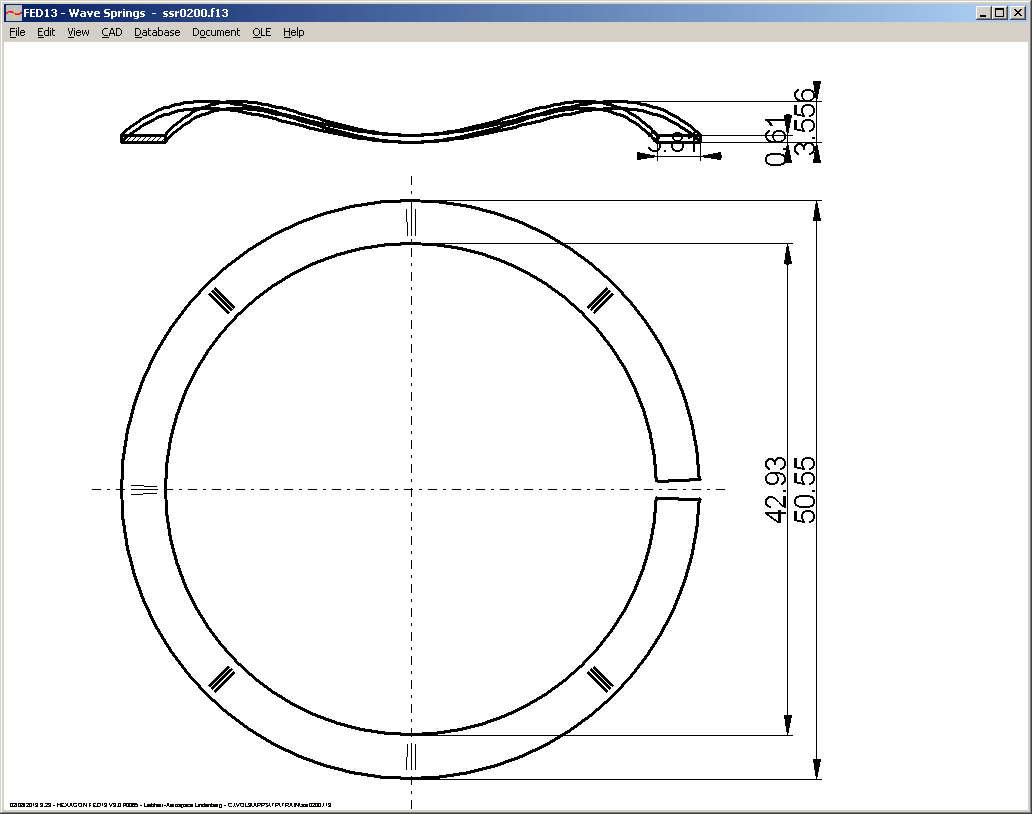The height and width of the screenshot is (814, 1032).
Task: Open the View menu
Action: (x=78, y=32)
